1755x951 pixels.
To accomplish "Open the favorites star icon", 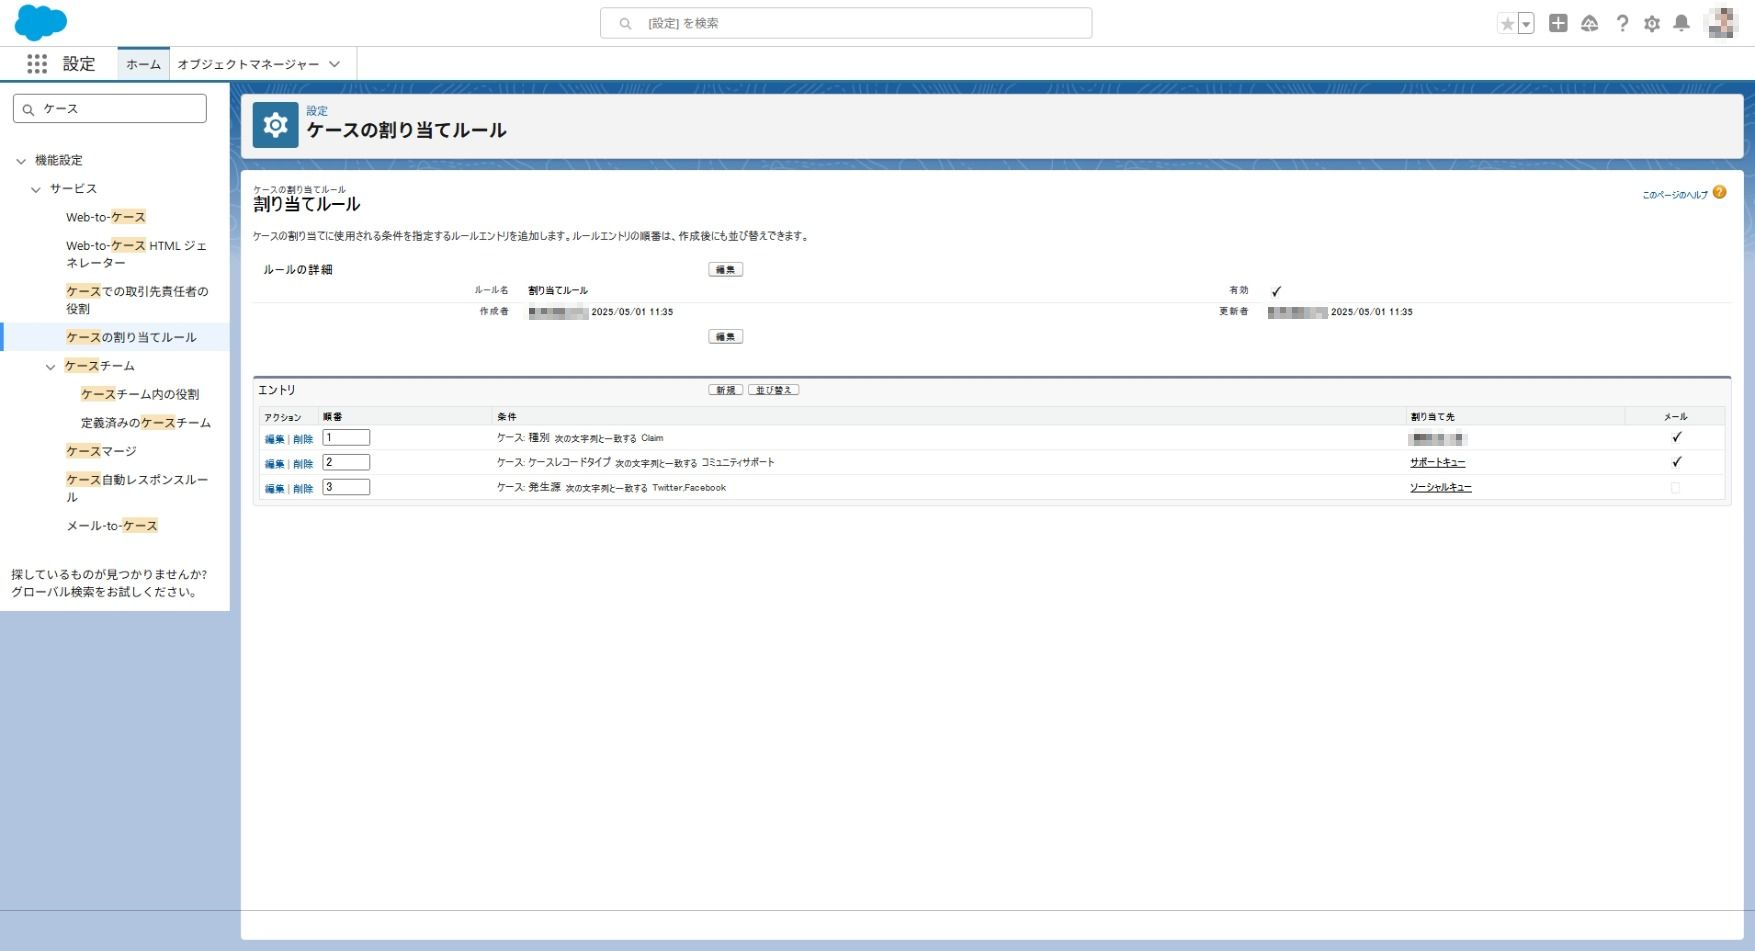I will click(x=1507, y=24).
